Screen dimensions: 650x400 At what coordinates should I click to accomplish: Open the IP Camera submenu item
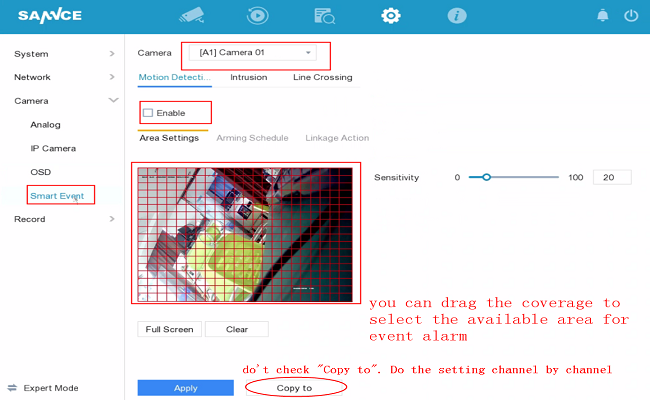click(x=53, y=148)
